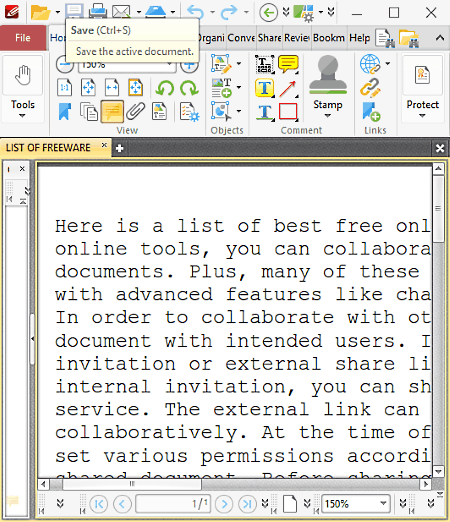Click the Protect document icon
Viewport: 450px width, 522px height.
(422, 75)
